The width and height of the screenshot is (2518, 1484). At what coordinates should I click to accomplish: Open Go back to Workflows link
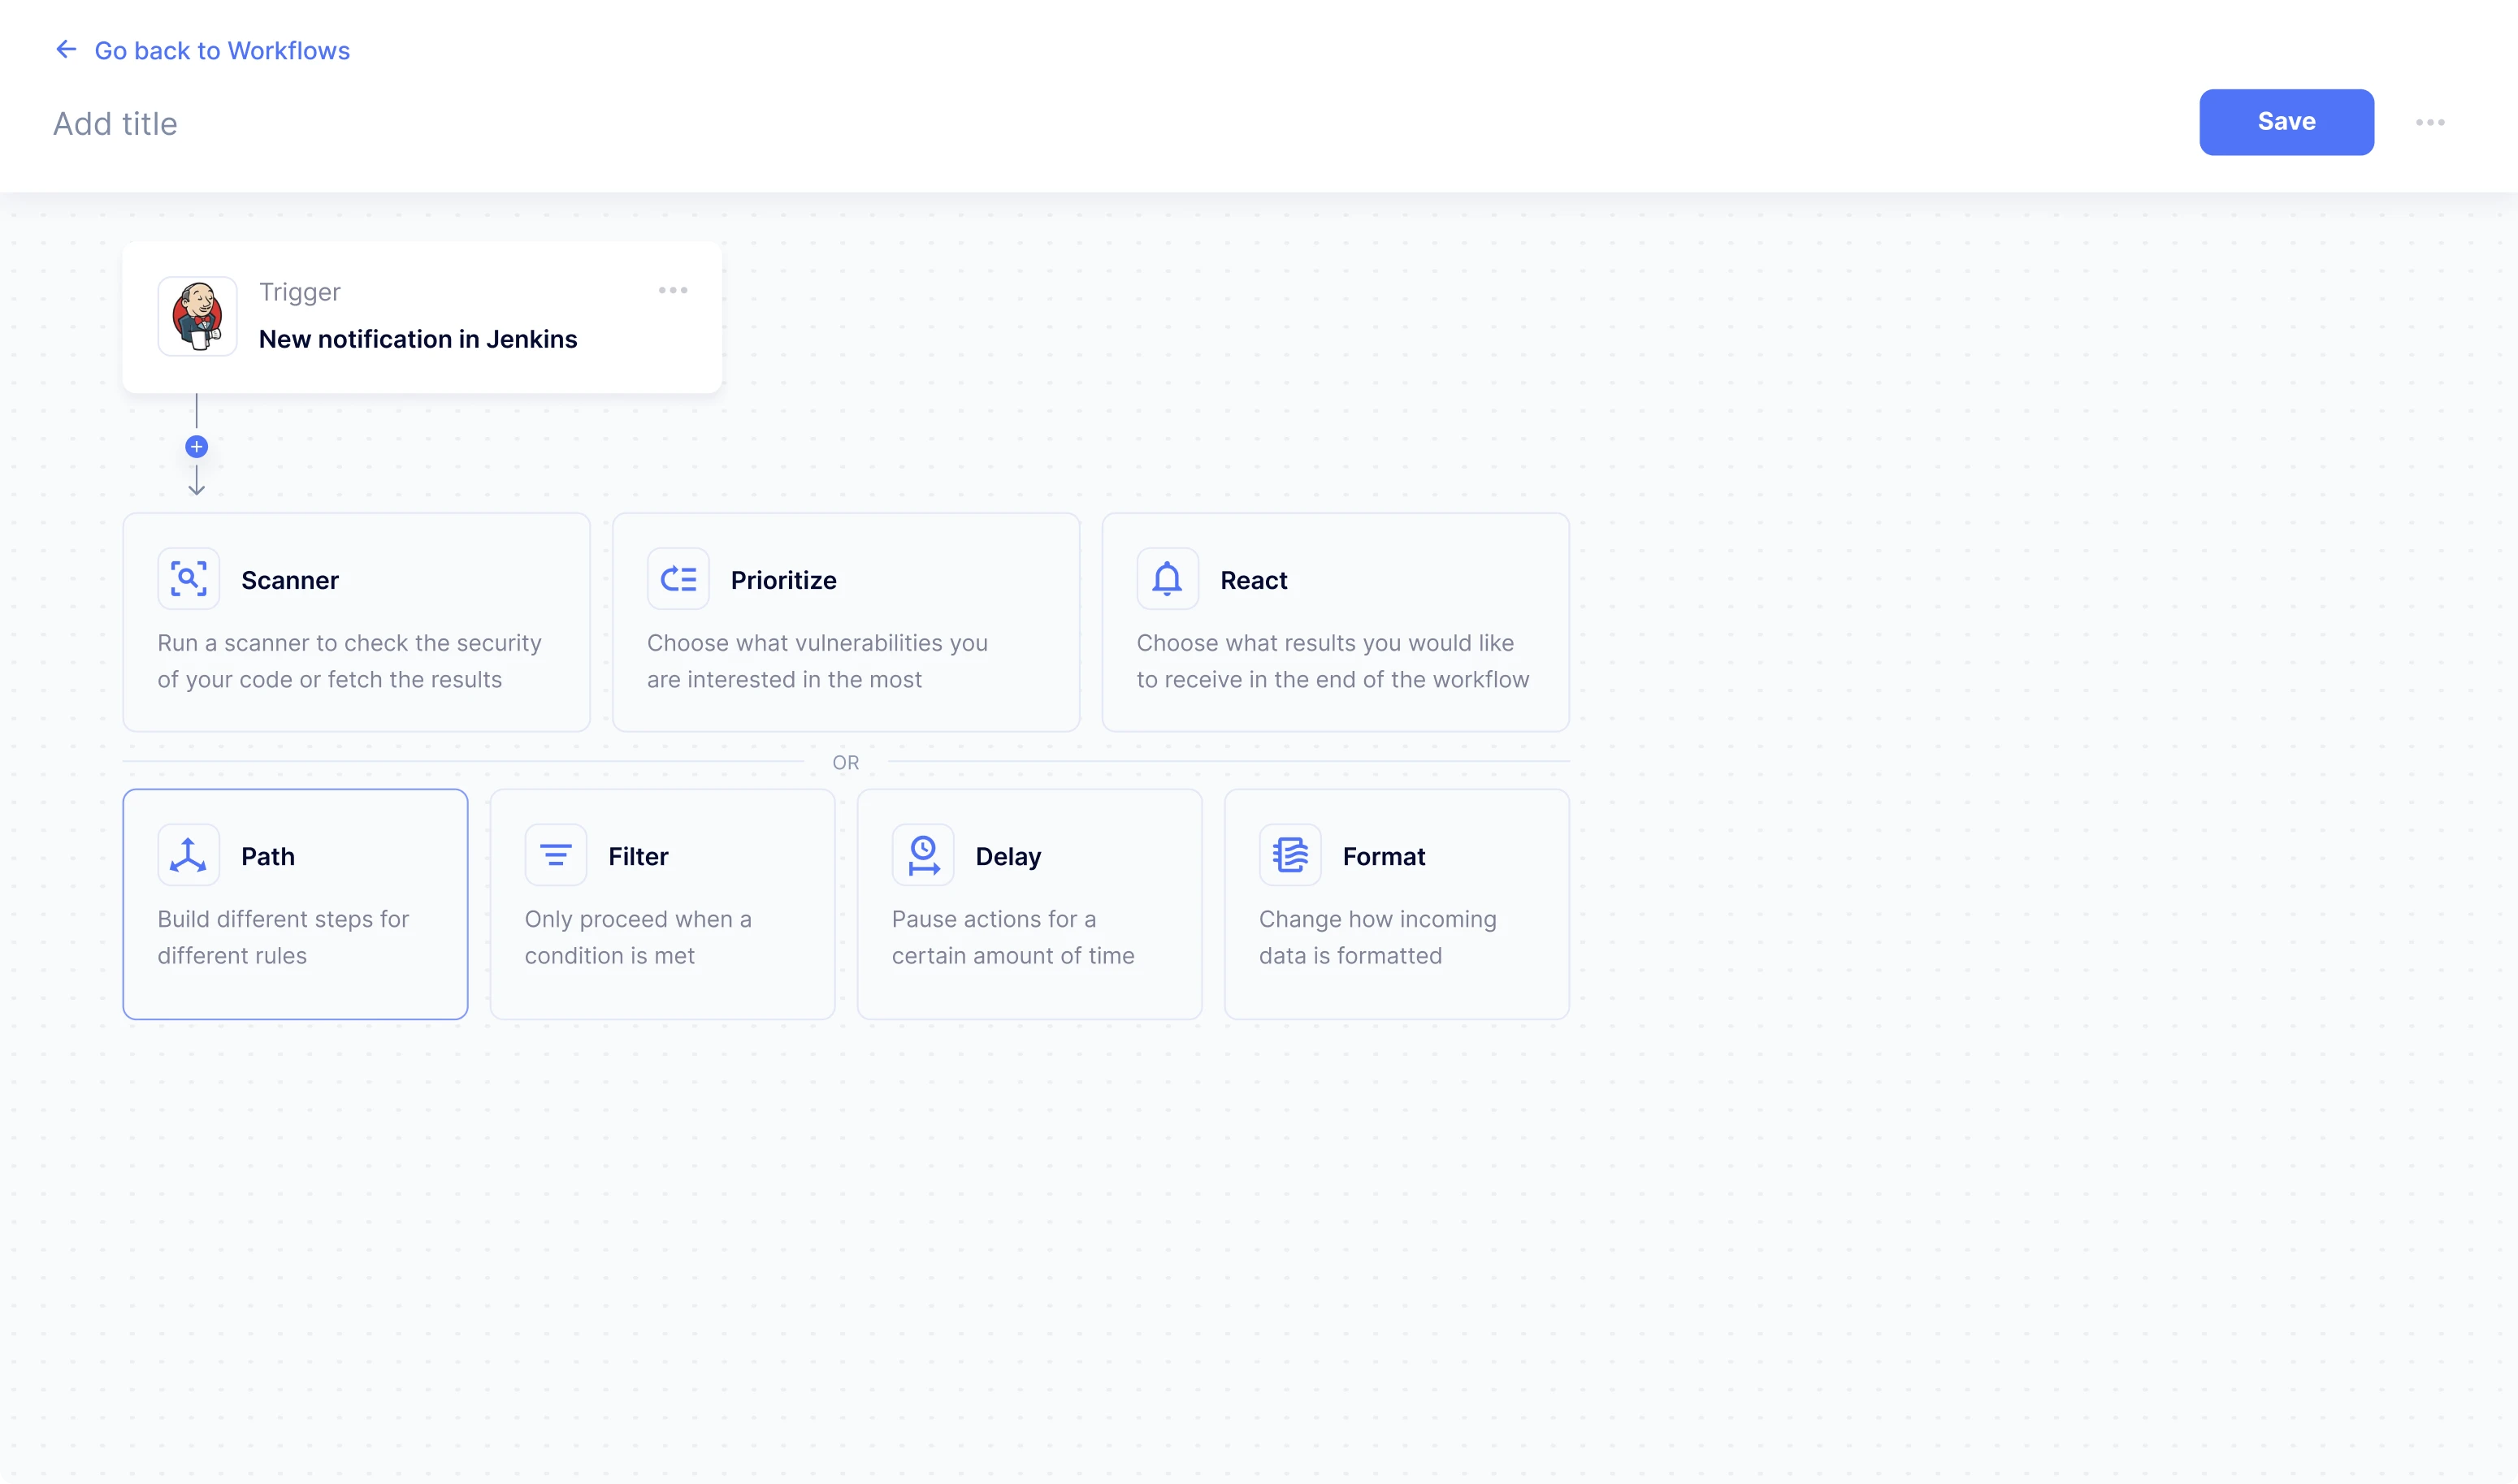tap(222, 50)
